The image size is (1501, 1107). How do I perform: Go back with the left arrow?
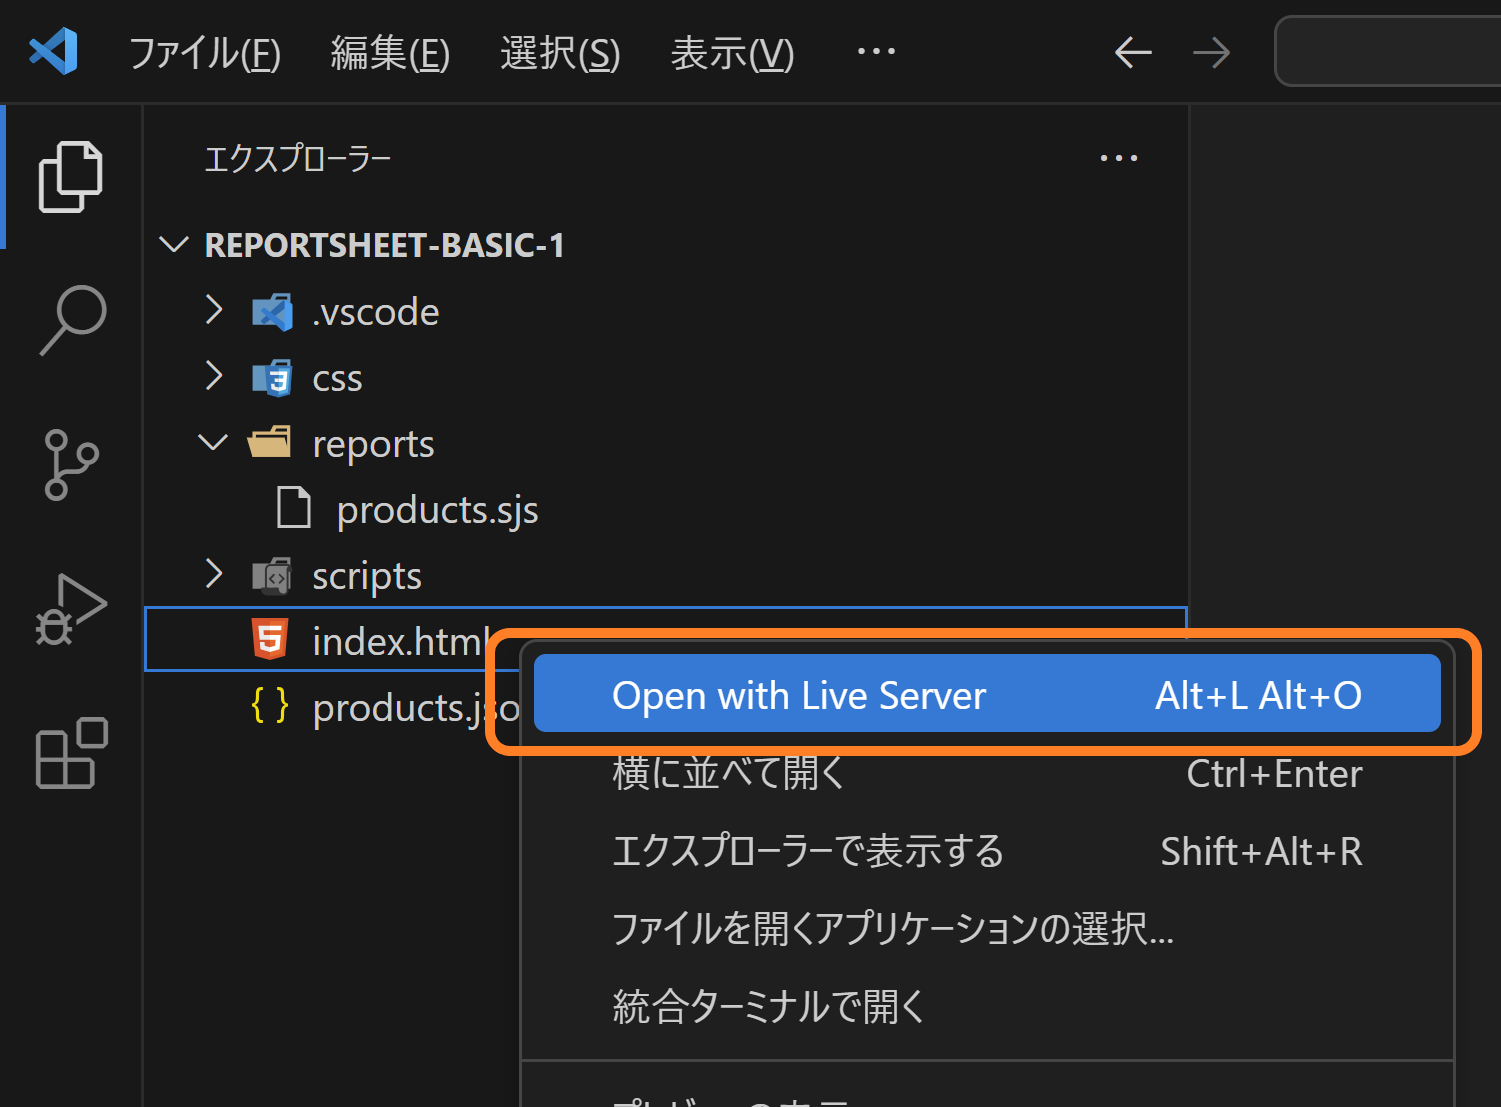[x=1133, y=52]
